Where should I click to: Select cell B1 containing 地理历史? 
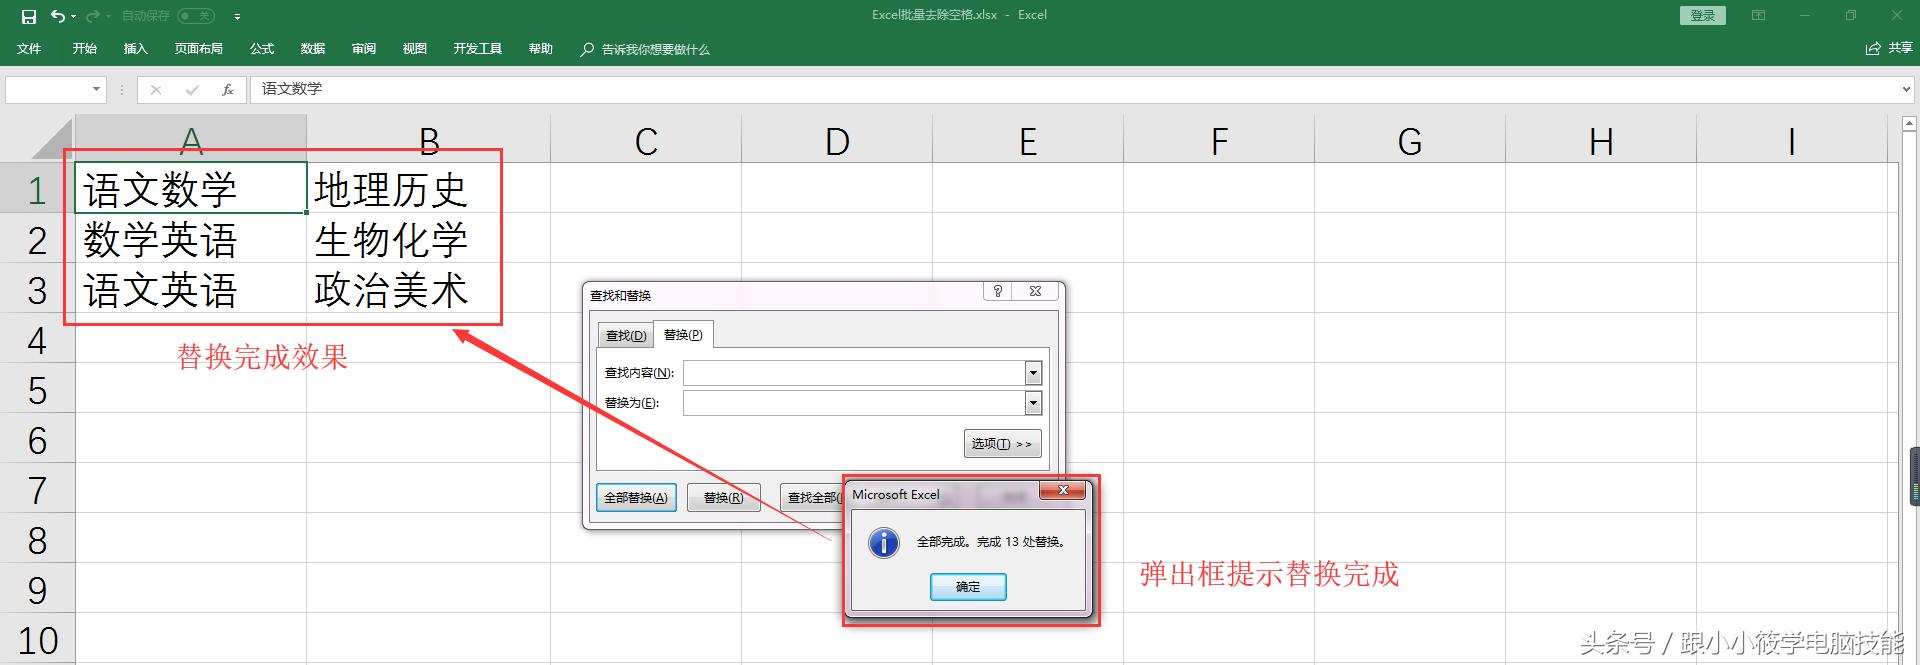428,189
